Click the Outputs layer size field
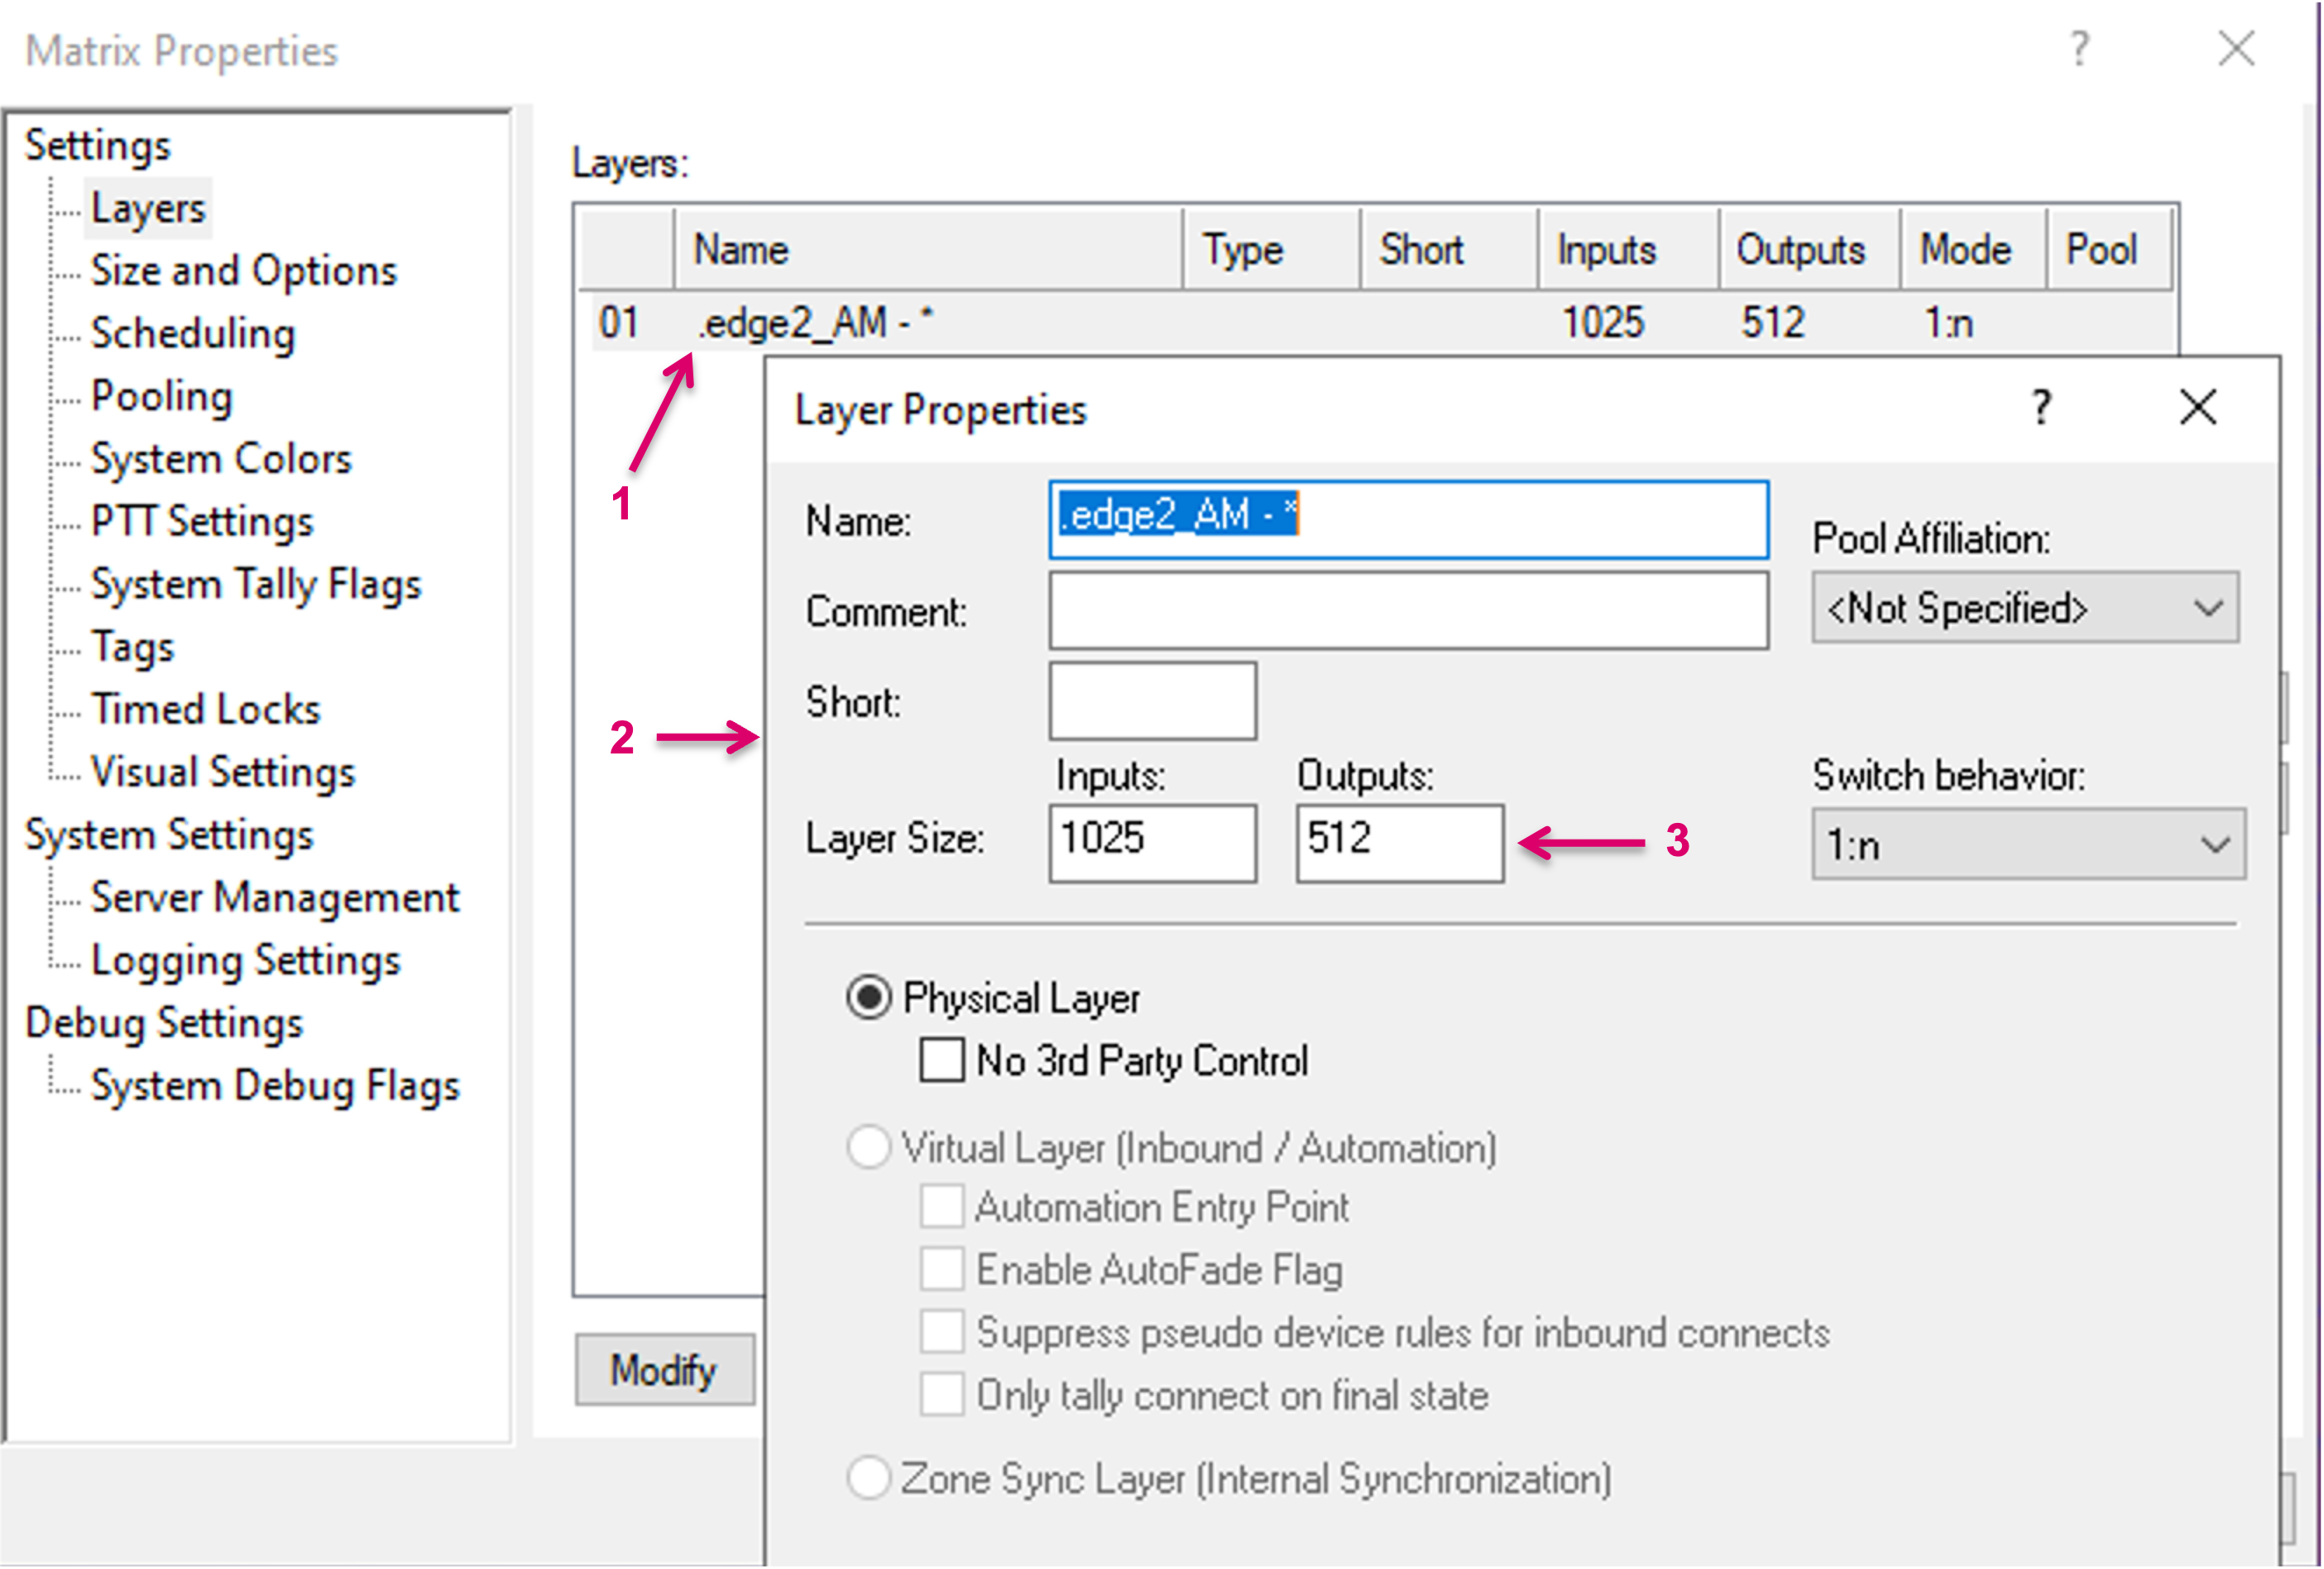Screen dimensions: 2324x1569 1398,843
